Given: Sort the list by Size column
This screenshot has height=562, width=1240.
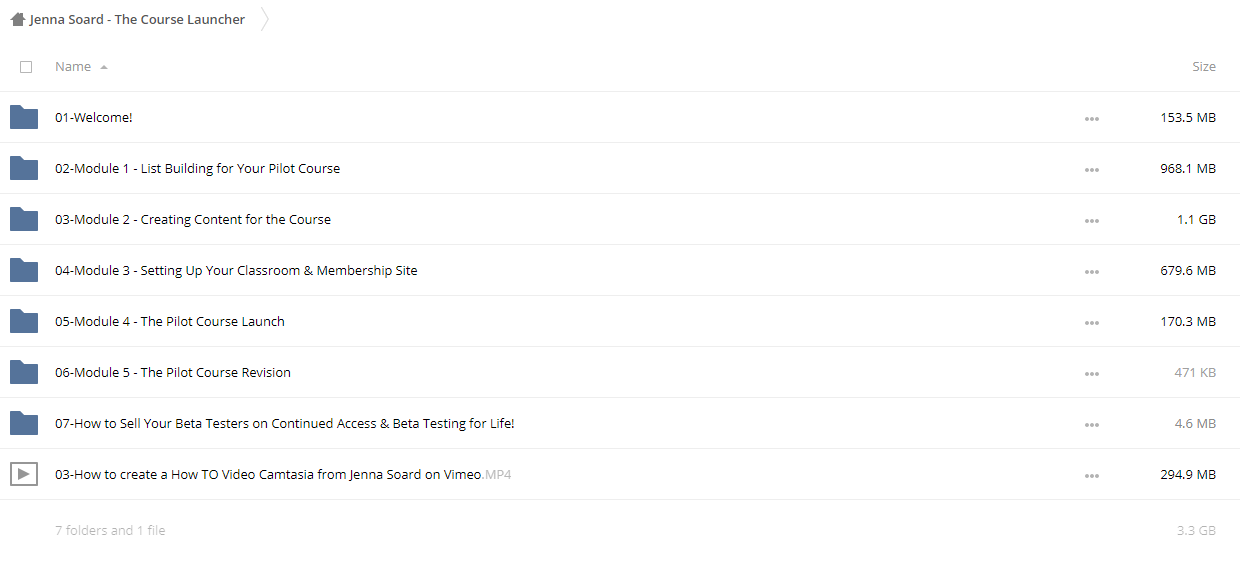Looking at the screenshot, I should point(1204,66).
